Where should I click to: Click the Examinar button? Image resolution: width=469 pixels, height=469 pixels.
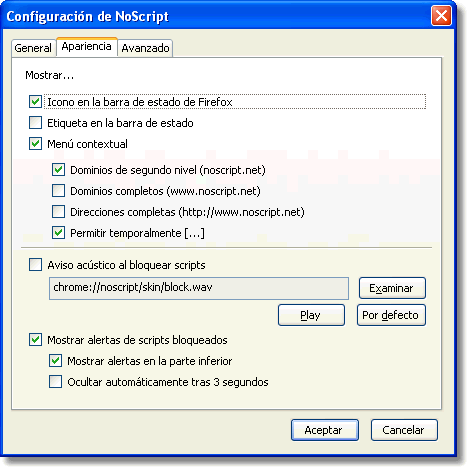click(x=392, y=288)
